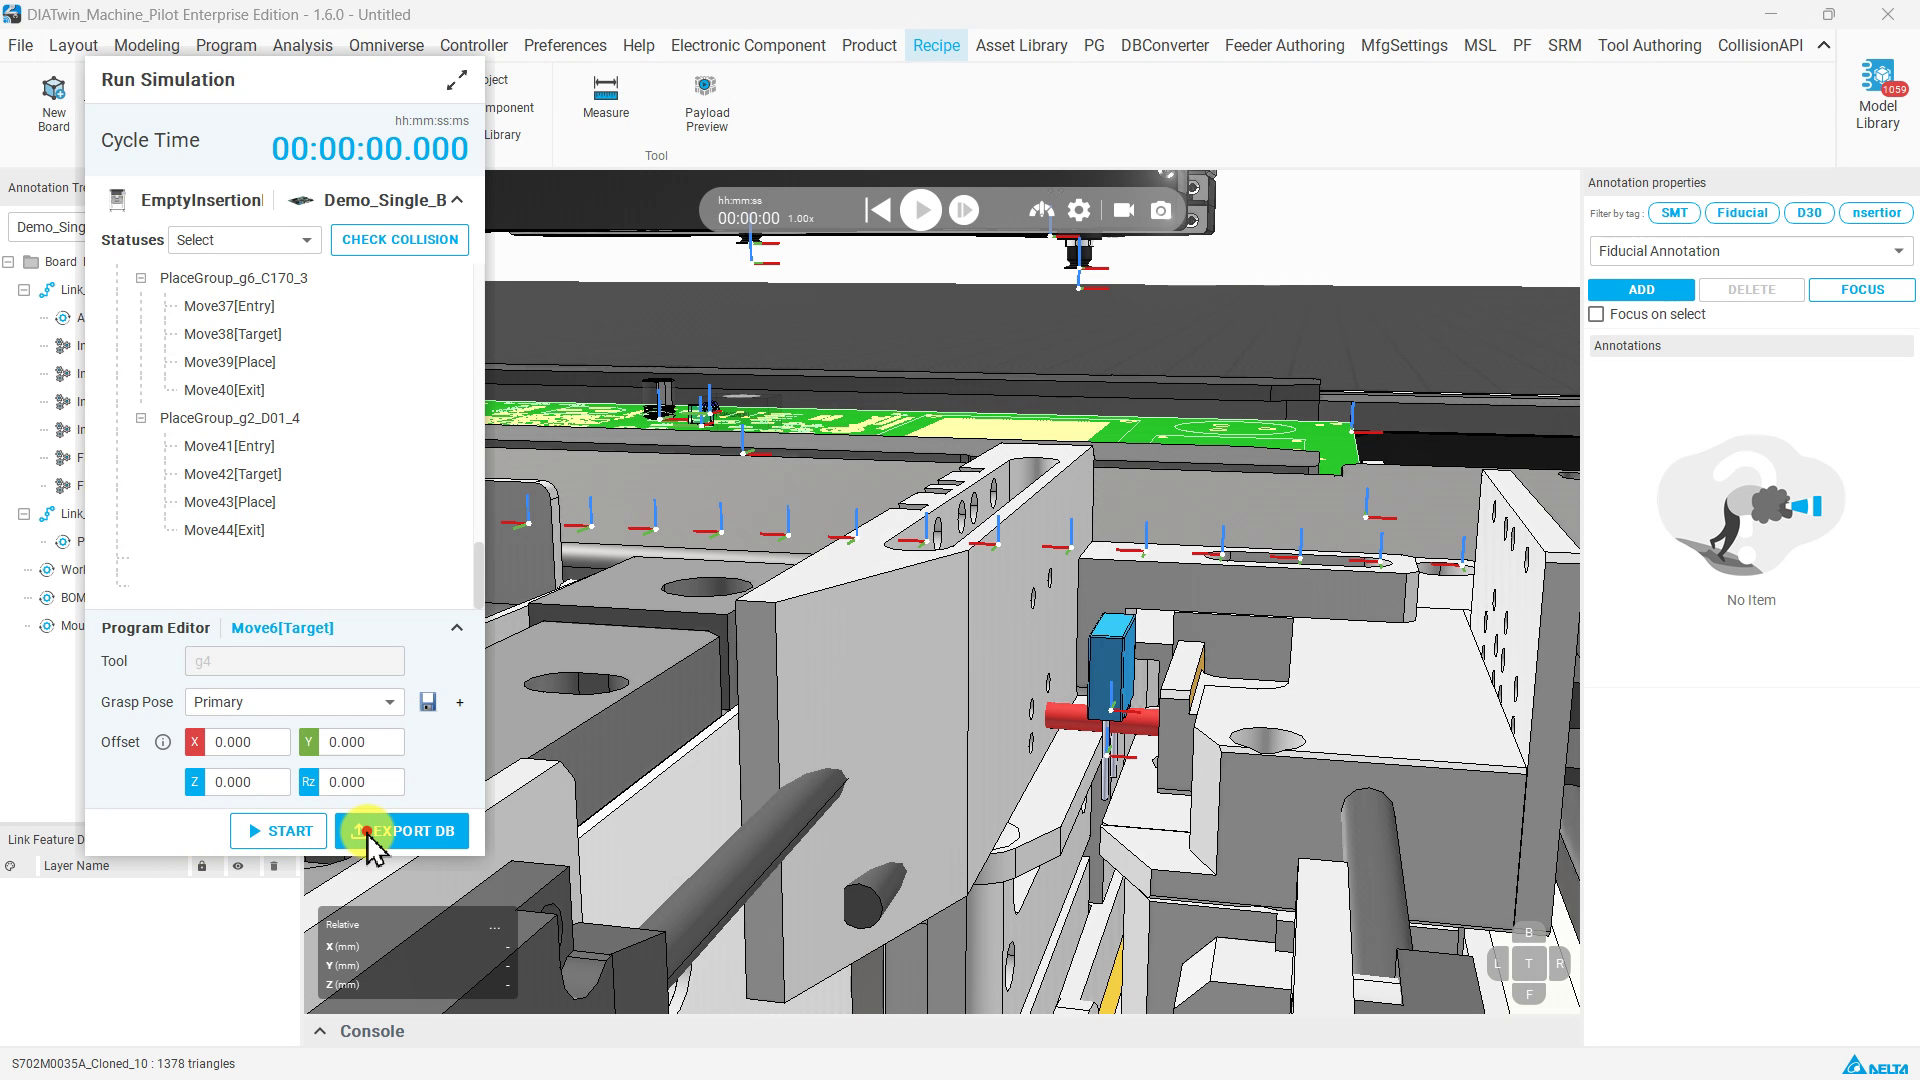Click the CHECK COLLISION button
This screenshot has height=1080, width=1920.
[400, 240]
